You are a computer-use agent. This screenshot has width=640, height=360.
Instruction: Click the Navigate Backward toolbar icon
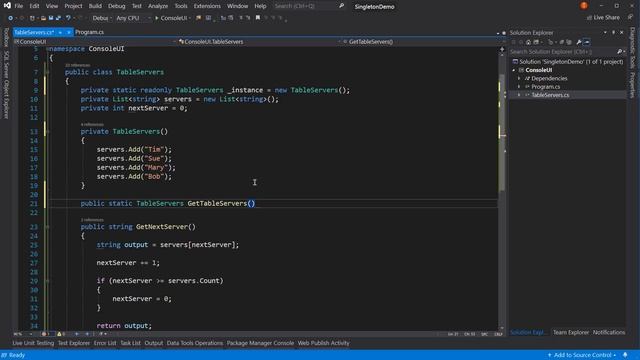point(11,18)
